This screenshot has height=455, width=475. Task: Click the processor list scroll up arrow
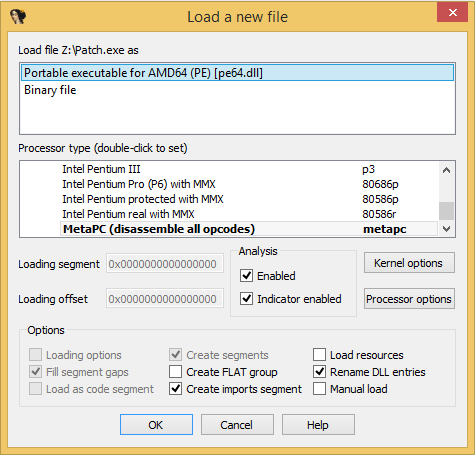(x=446, y=170)
